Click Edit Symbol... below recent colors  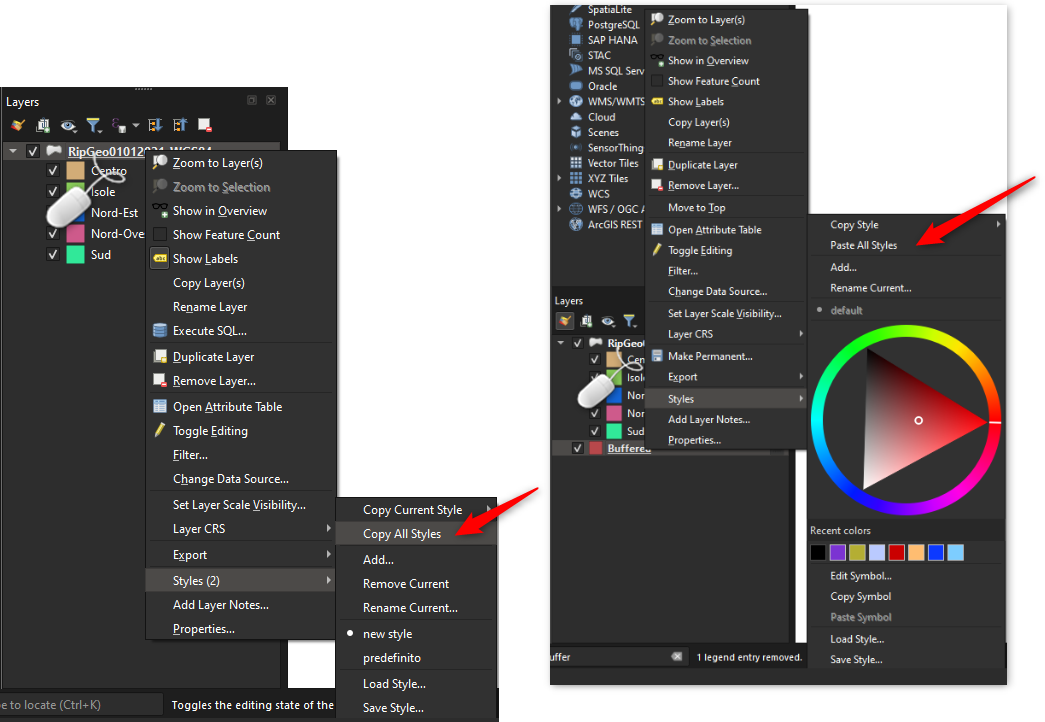coord(860,576)
